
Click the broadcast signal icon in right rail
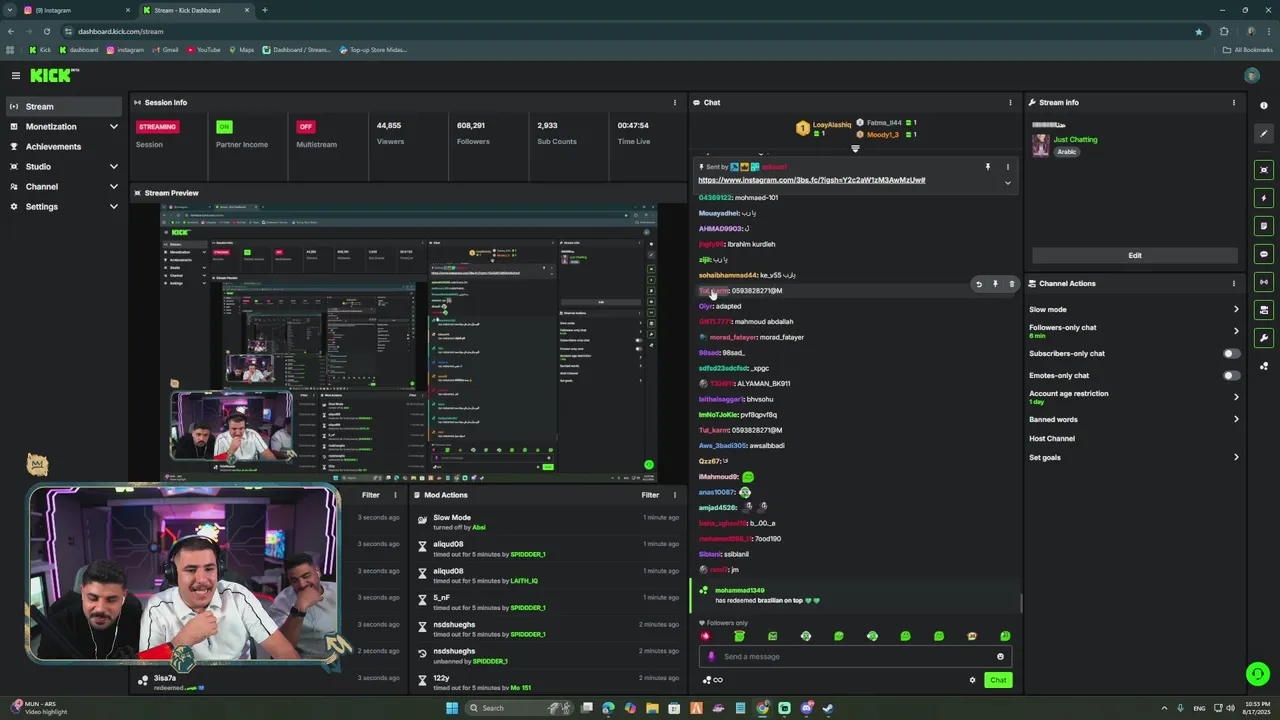[1264, 282]
